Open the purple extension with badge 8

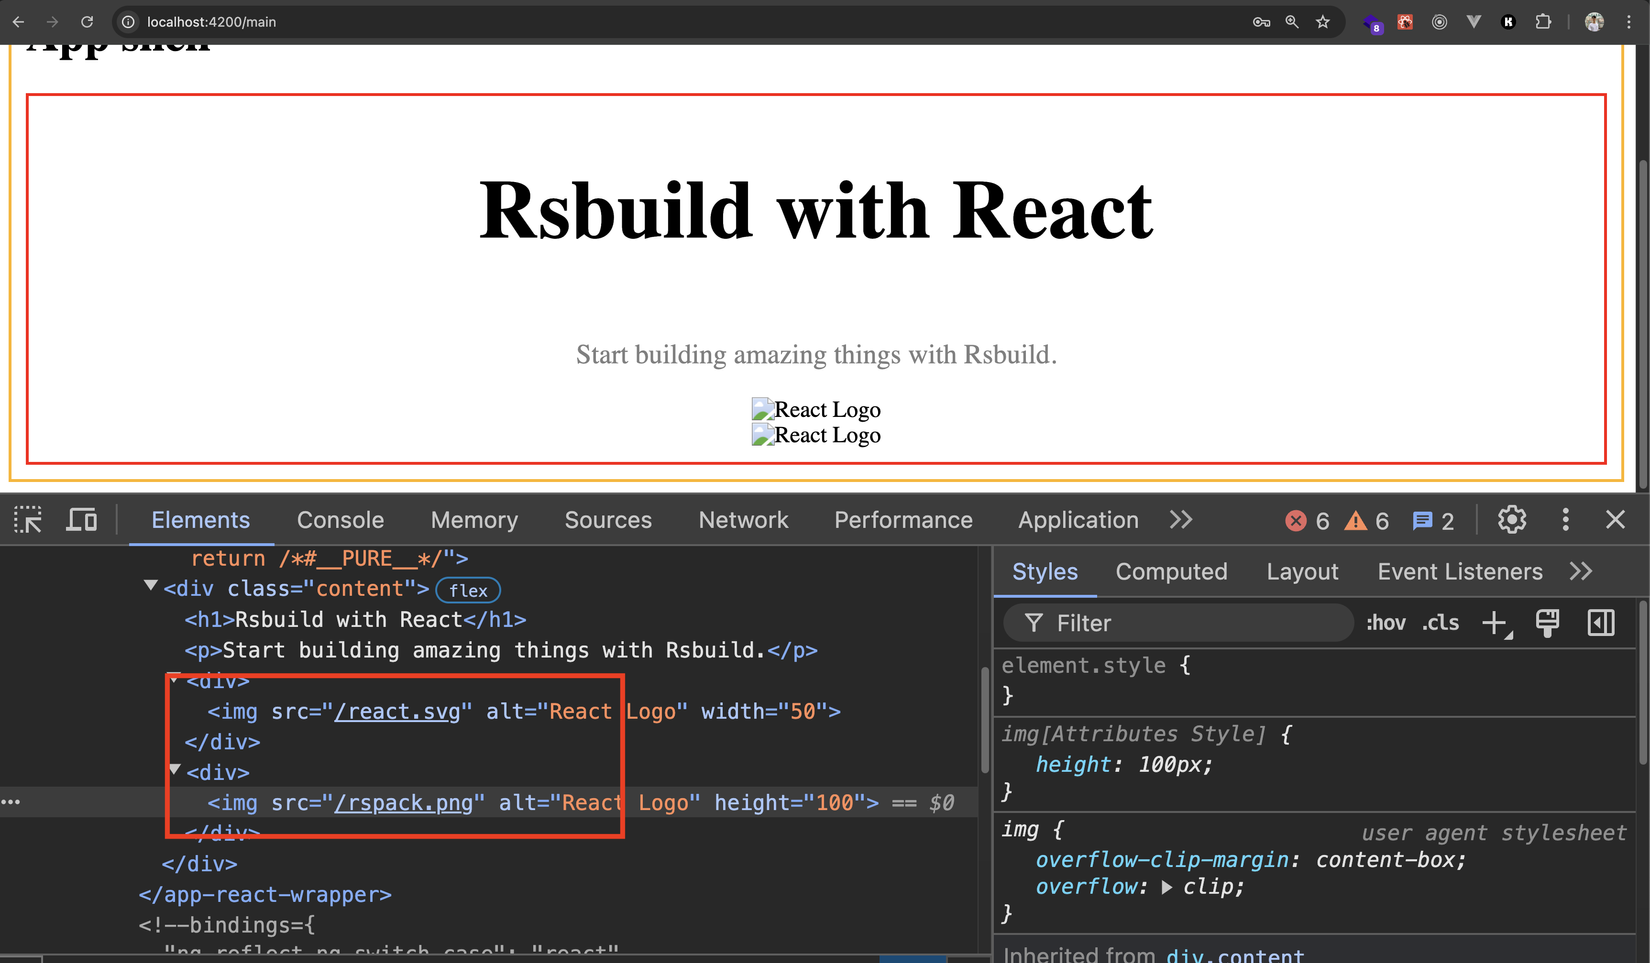coord(1373,22)
